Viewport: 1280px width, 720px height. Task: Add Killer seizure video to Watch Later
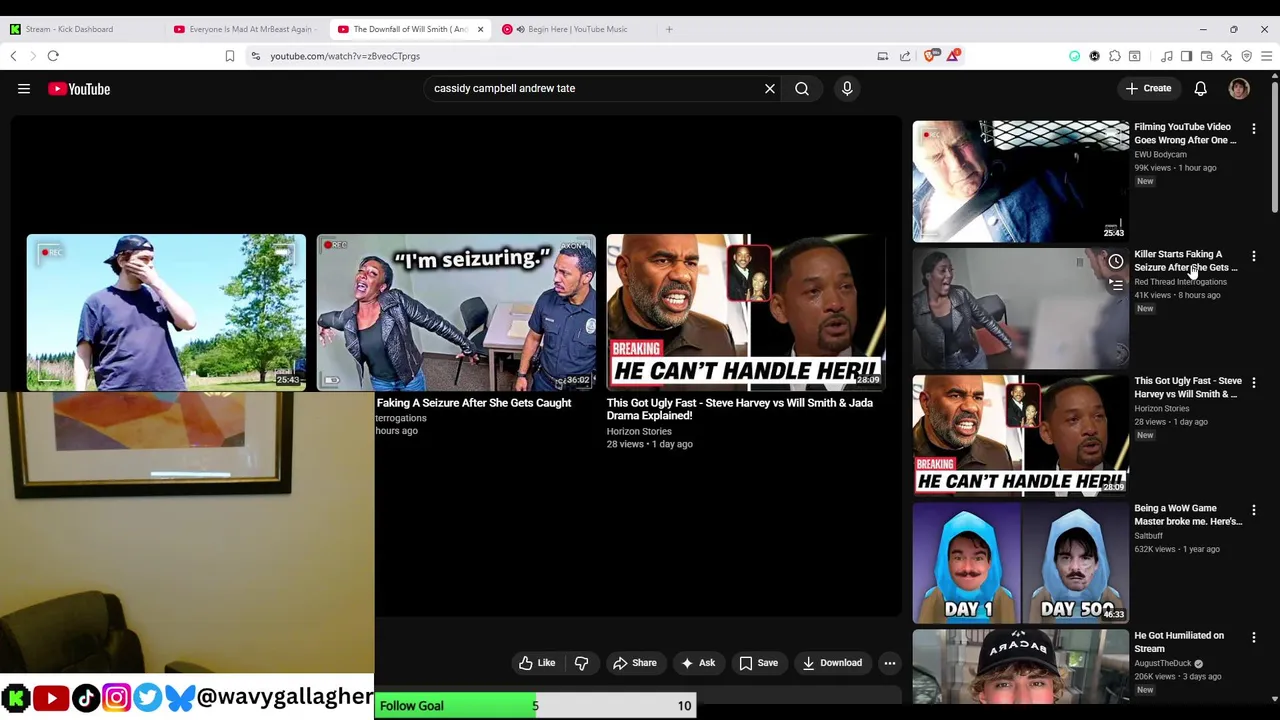click(1116, 262)
